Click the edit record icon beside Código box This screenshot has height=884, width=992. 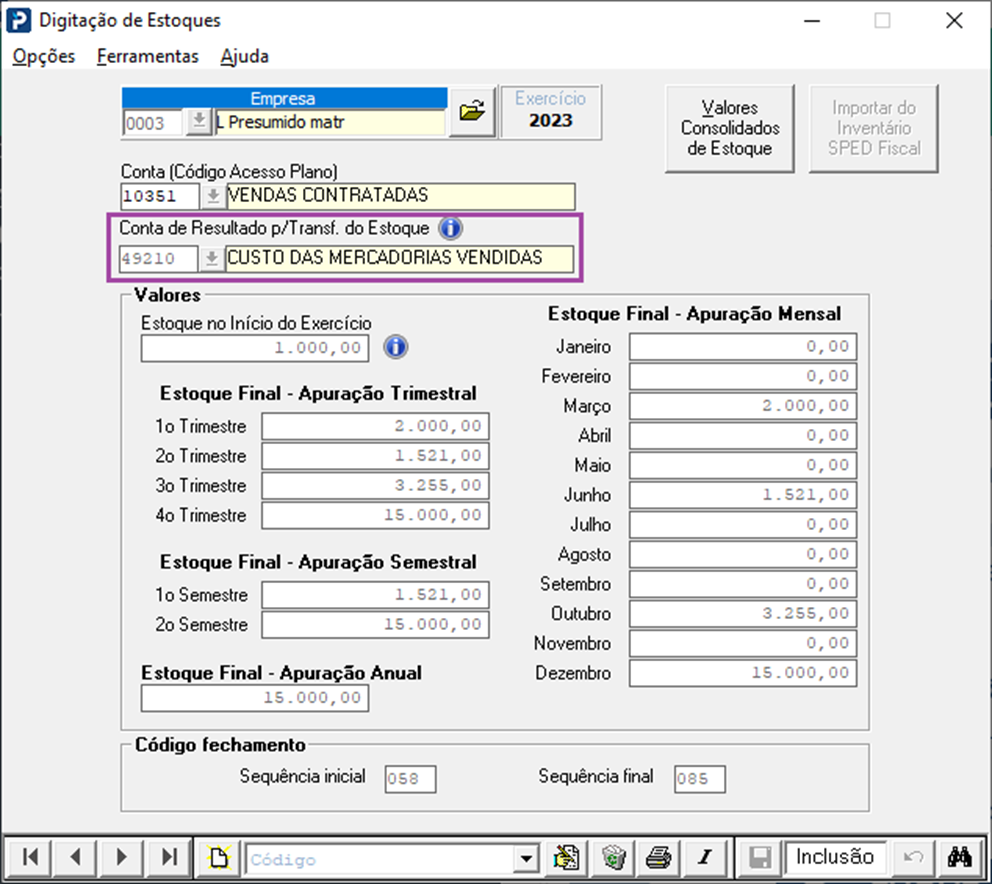click(x=566, y=857)
